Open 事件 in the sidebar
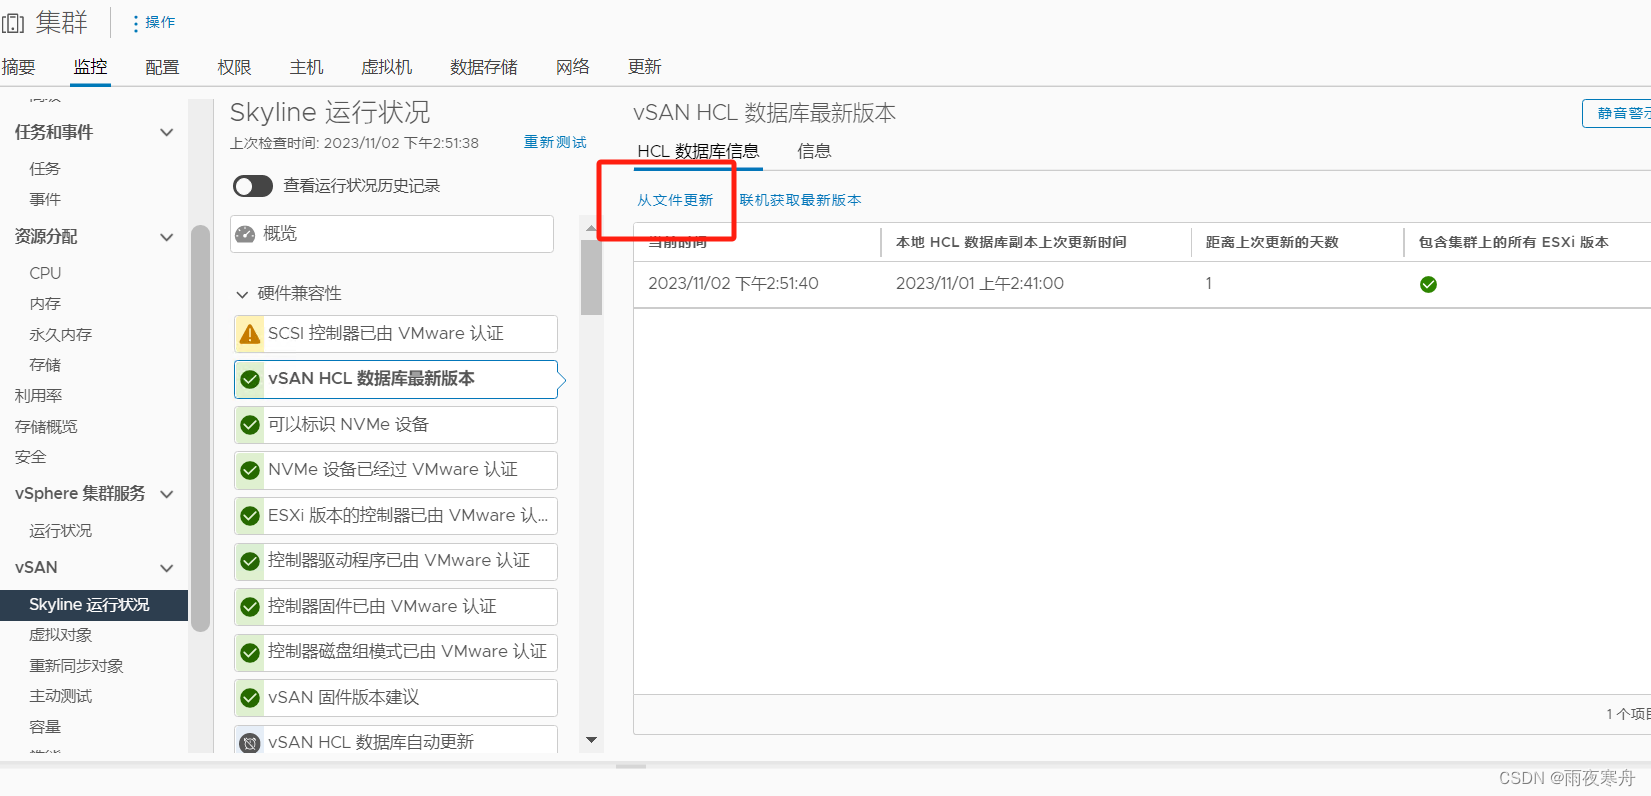Screen dimensions: 1651x796 tap(45, 200)
